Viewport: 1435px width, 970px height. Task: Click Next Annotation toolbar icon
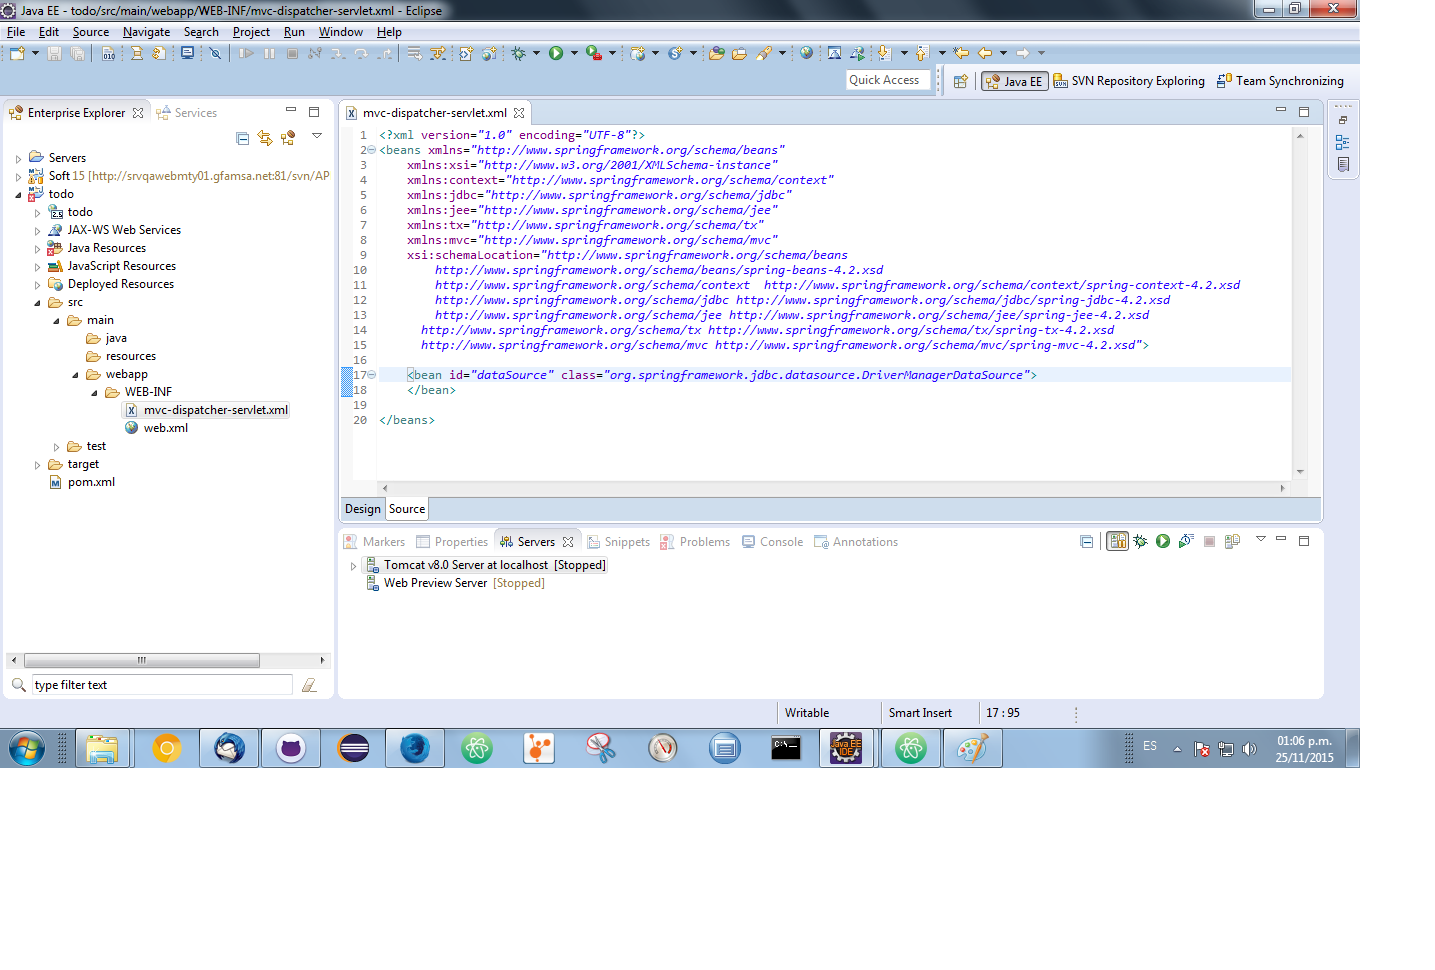884,53
